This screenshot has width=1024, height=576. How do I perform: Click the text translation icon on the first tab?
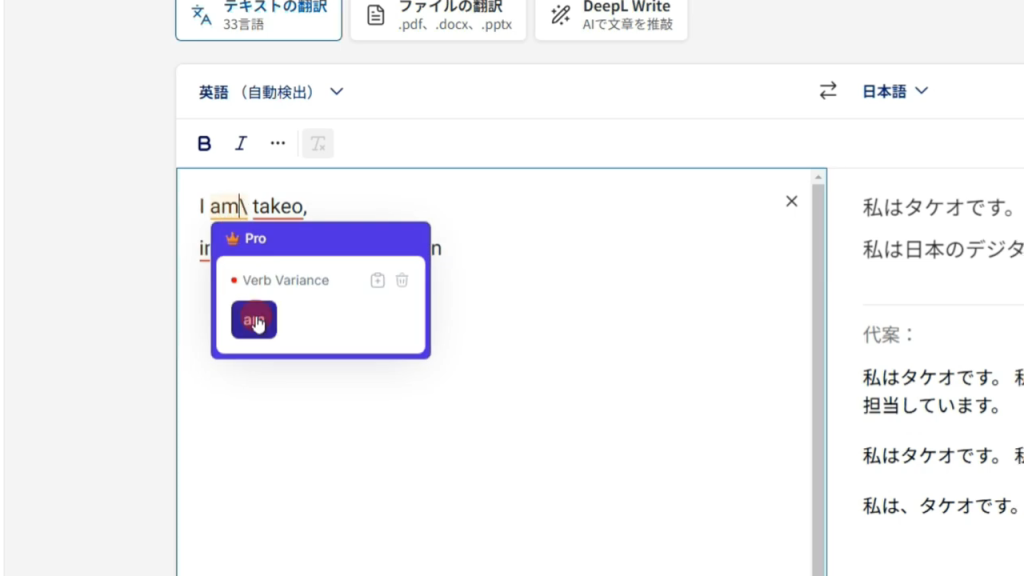coord(201,15)
